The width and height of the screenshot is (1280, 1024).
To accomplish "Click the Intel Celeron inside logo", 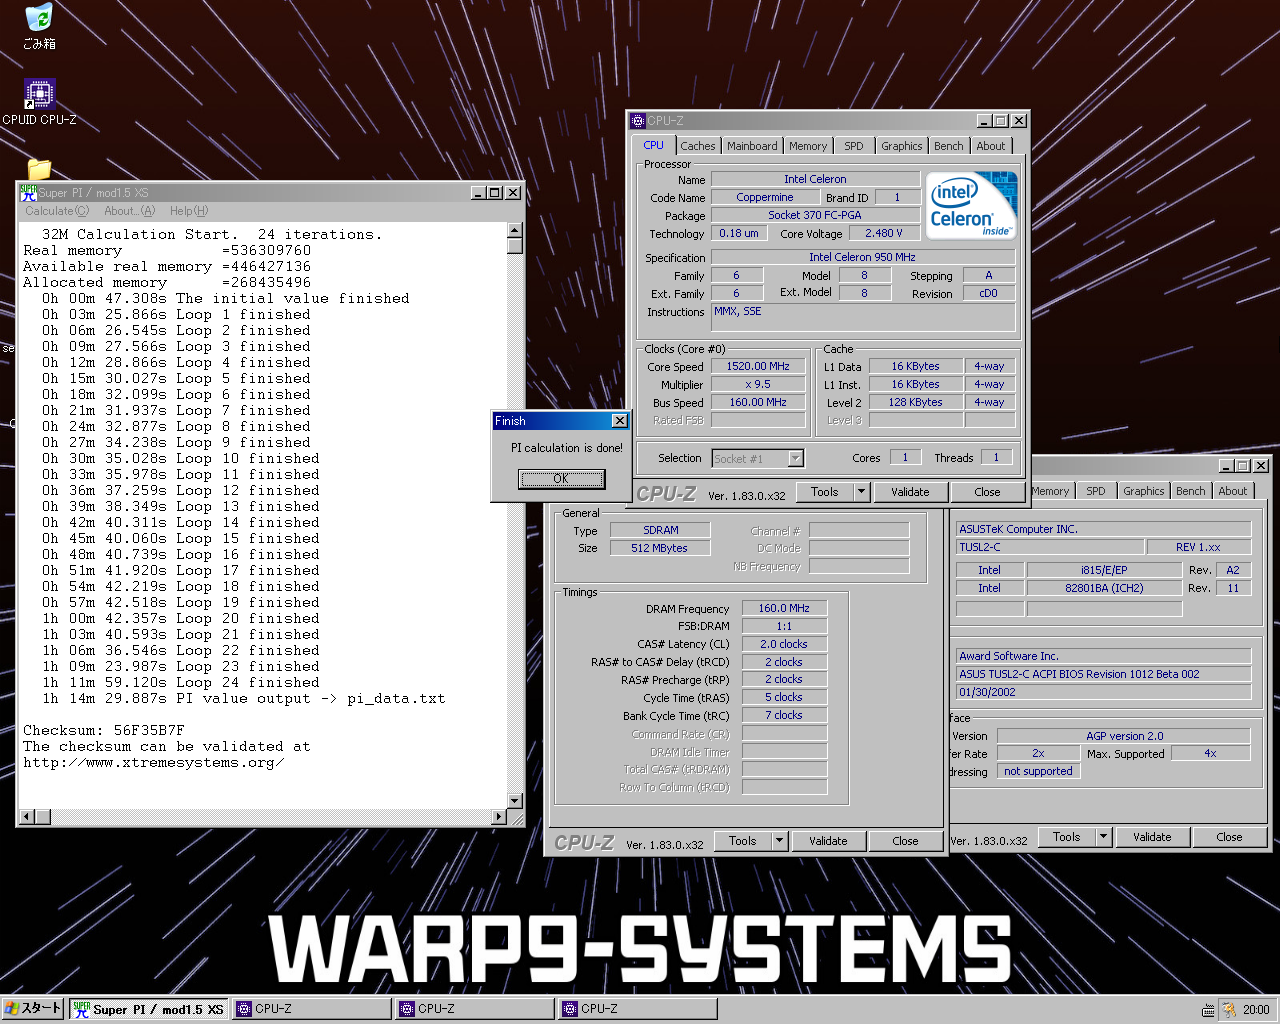I will click(972, 205).
